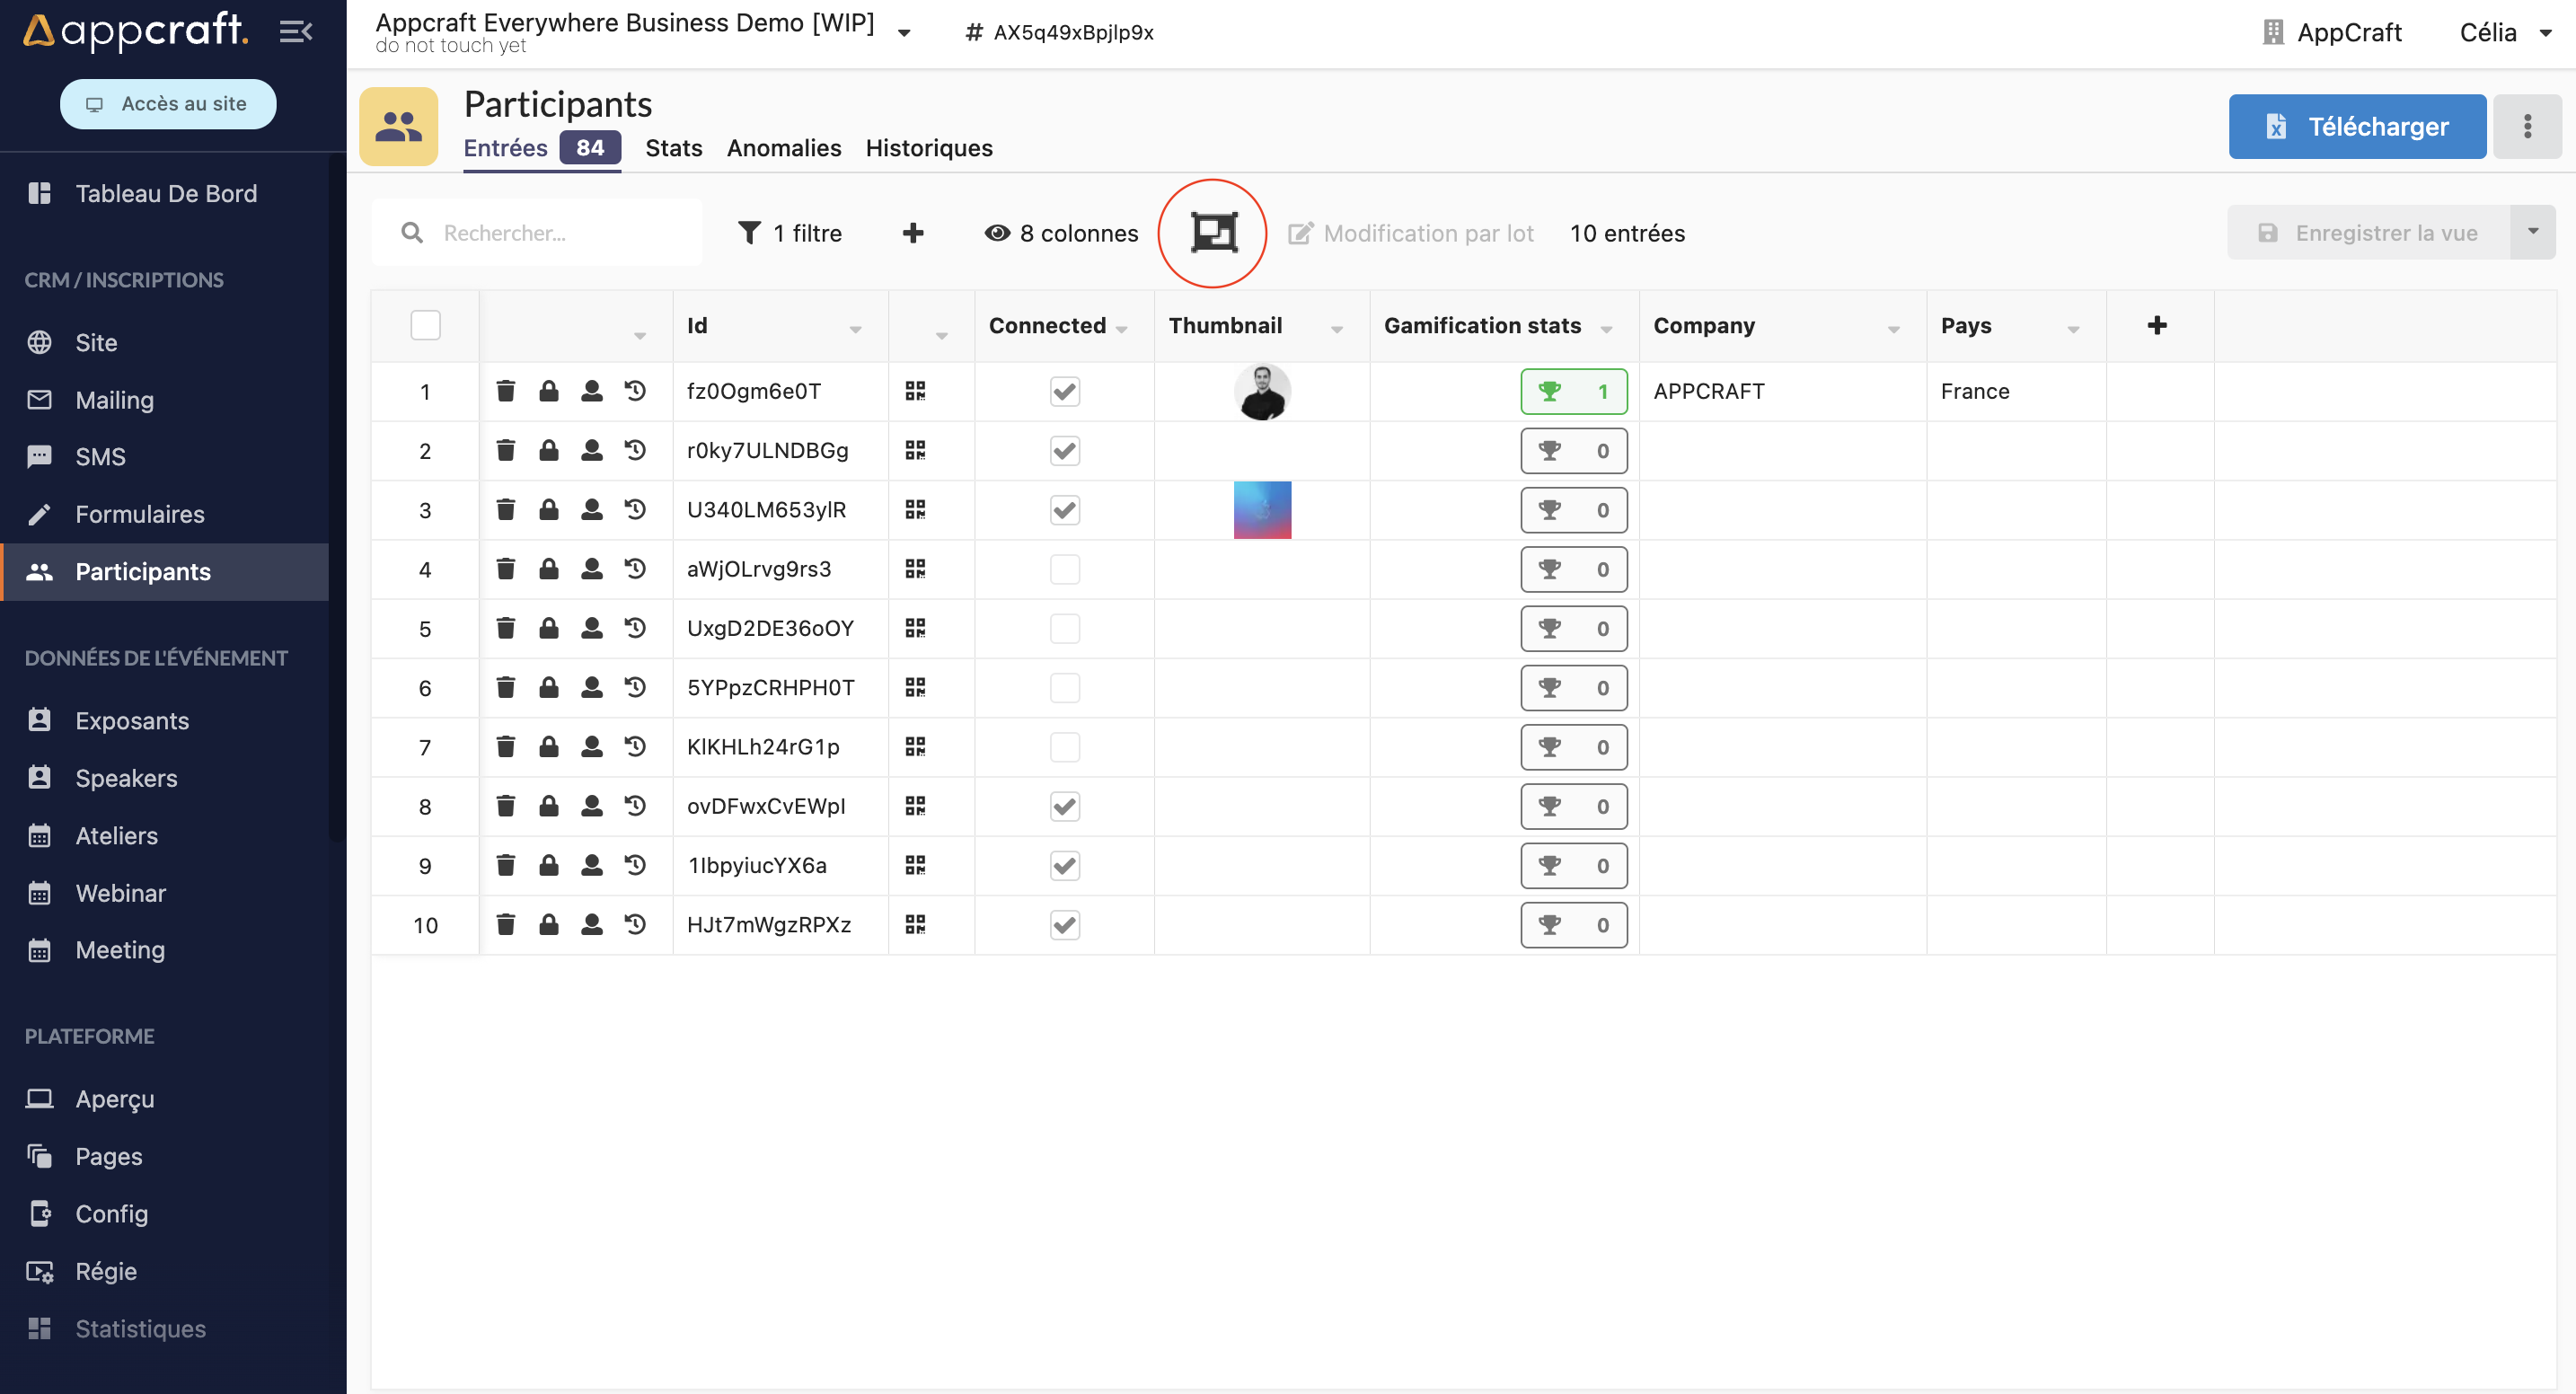This screenshot has height=1394, width=2576.
Task: Add a new filter with plus icon
Action: click(x=912, y=233)
